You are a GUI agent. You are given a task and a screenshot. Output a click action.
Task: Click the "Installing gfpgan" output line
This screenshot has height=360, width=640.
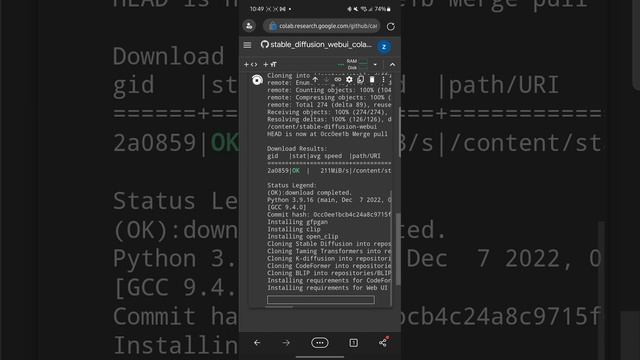coord(298,222)
